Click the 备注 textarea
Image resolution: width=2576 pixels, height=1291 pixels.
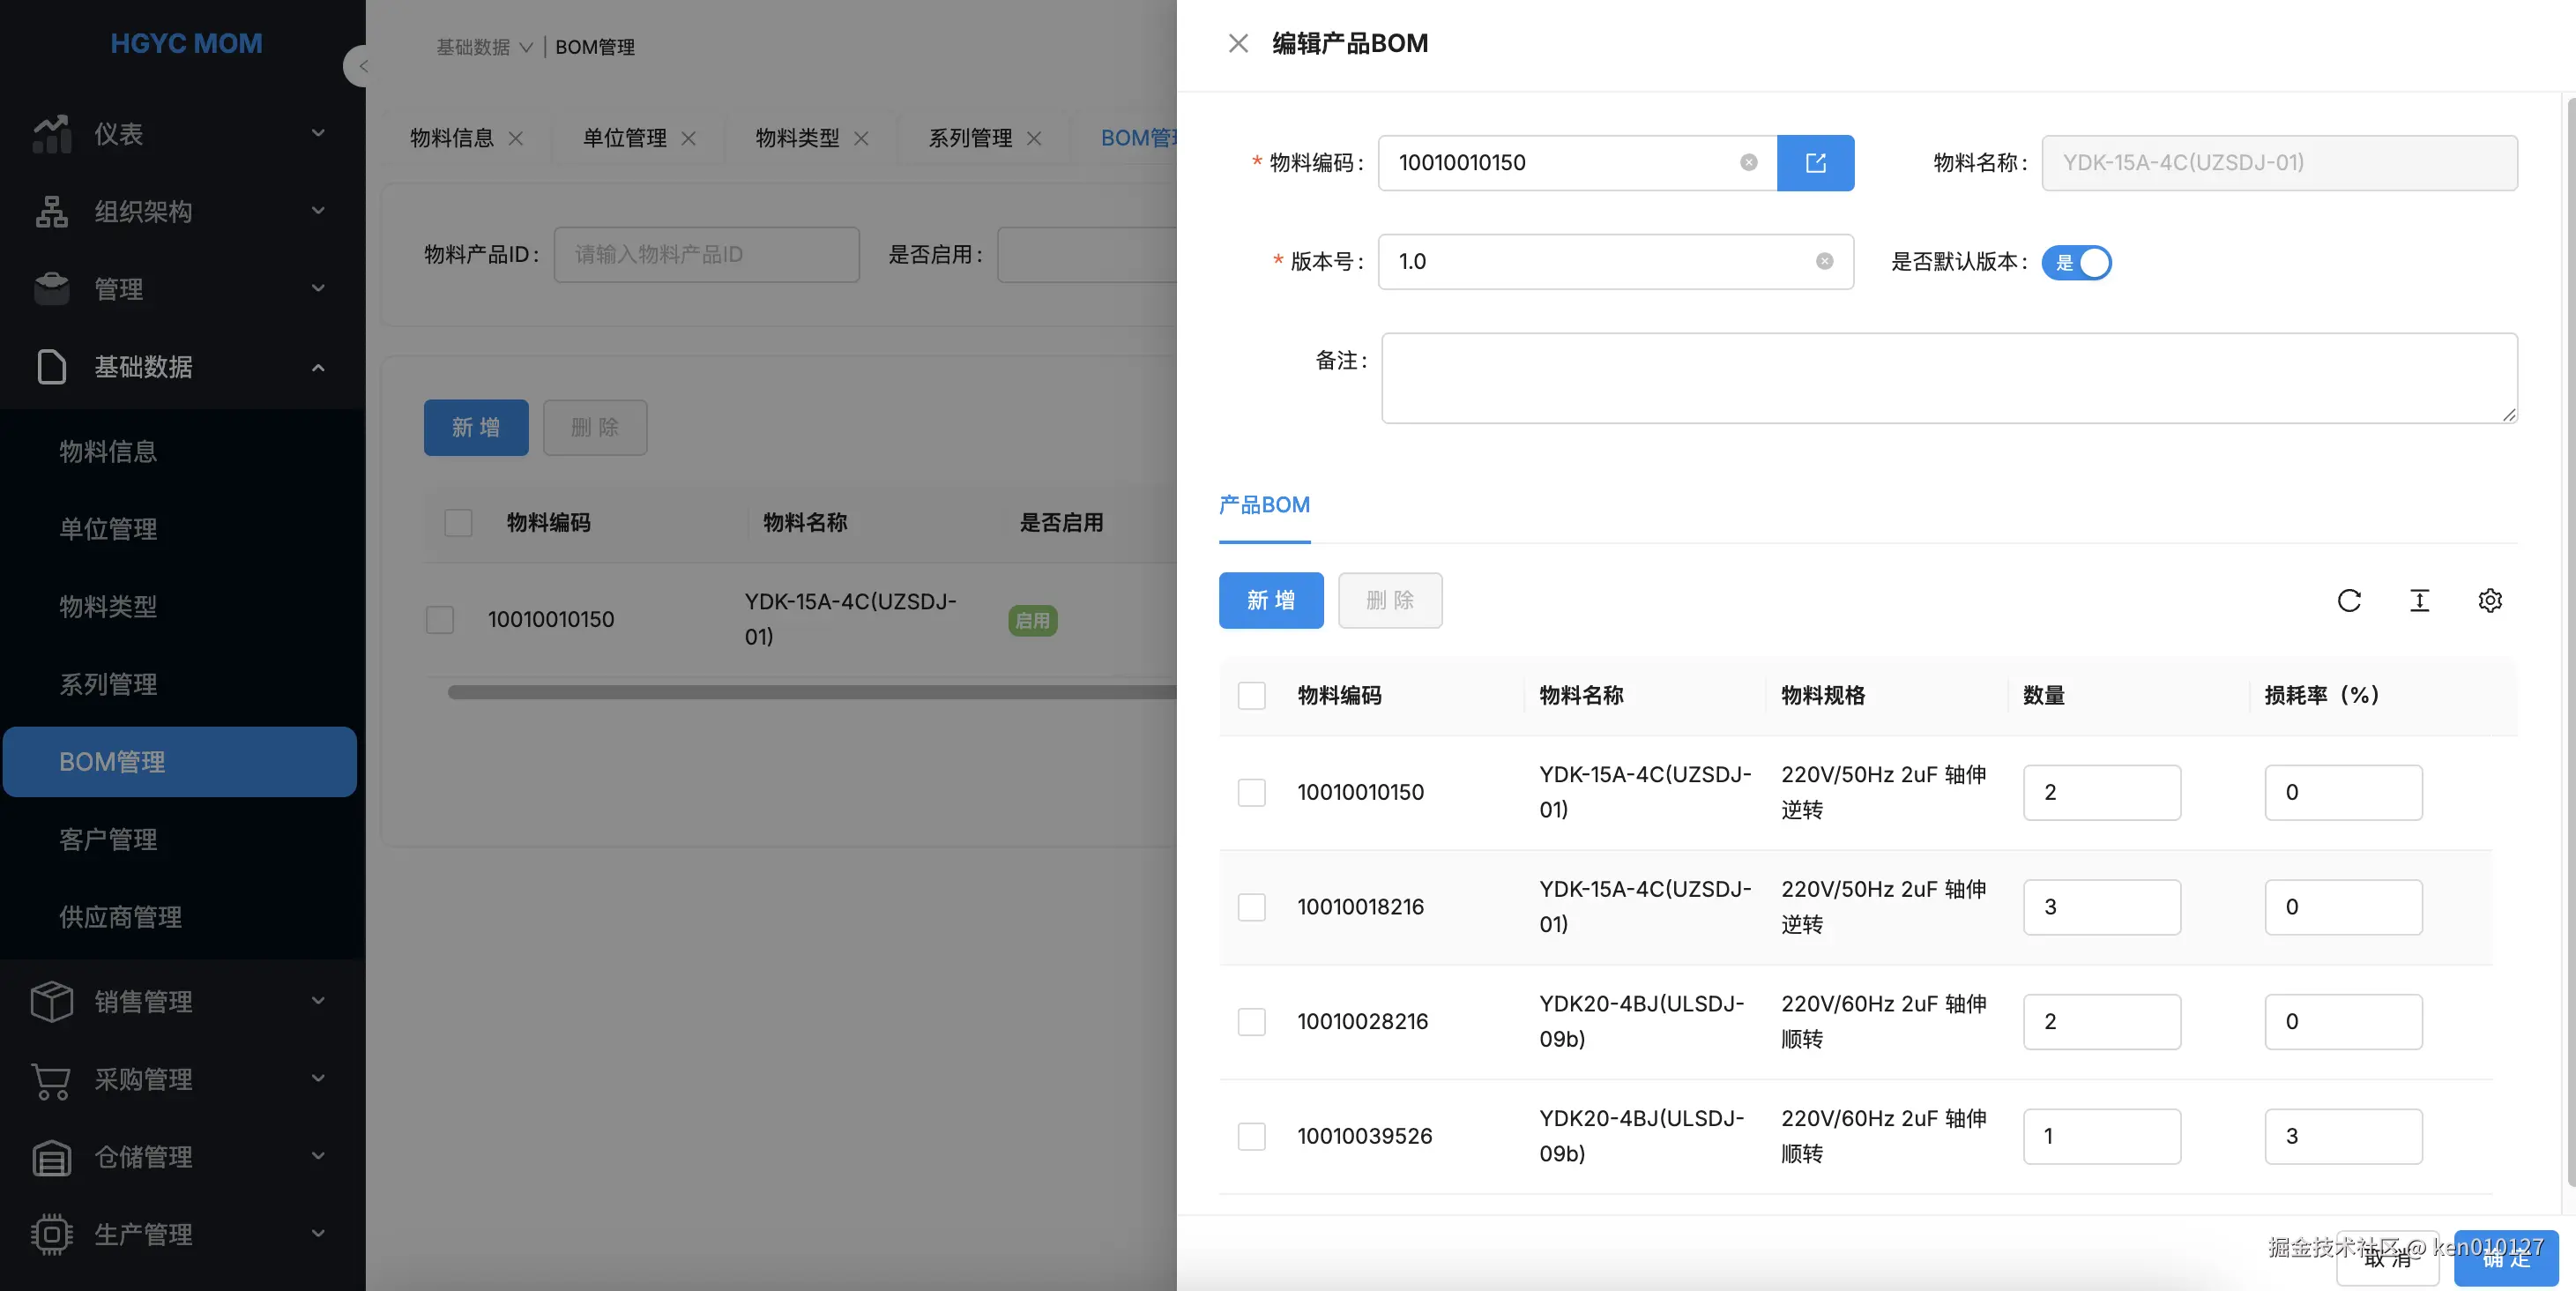click(x=1948, y=378)
